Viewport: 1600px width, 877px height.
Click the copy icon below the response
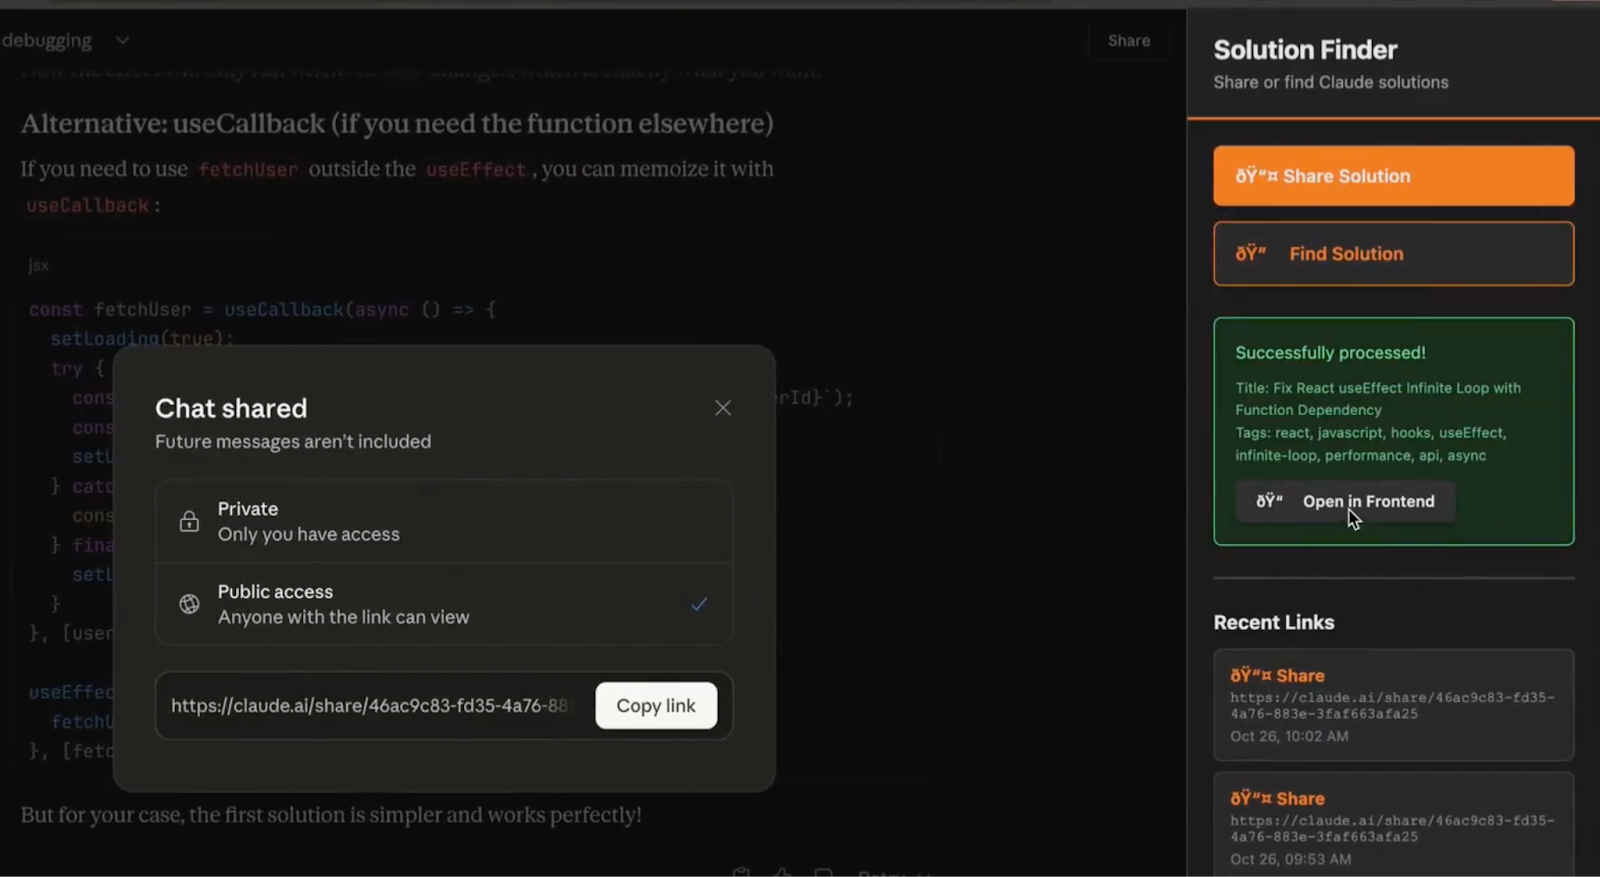point(741,872)
